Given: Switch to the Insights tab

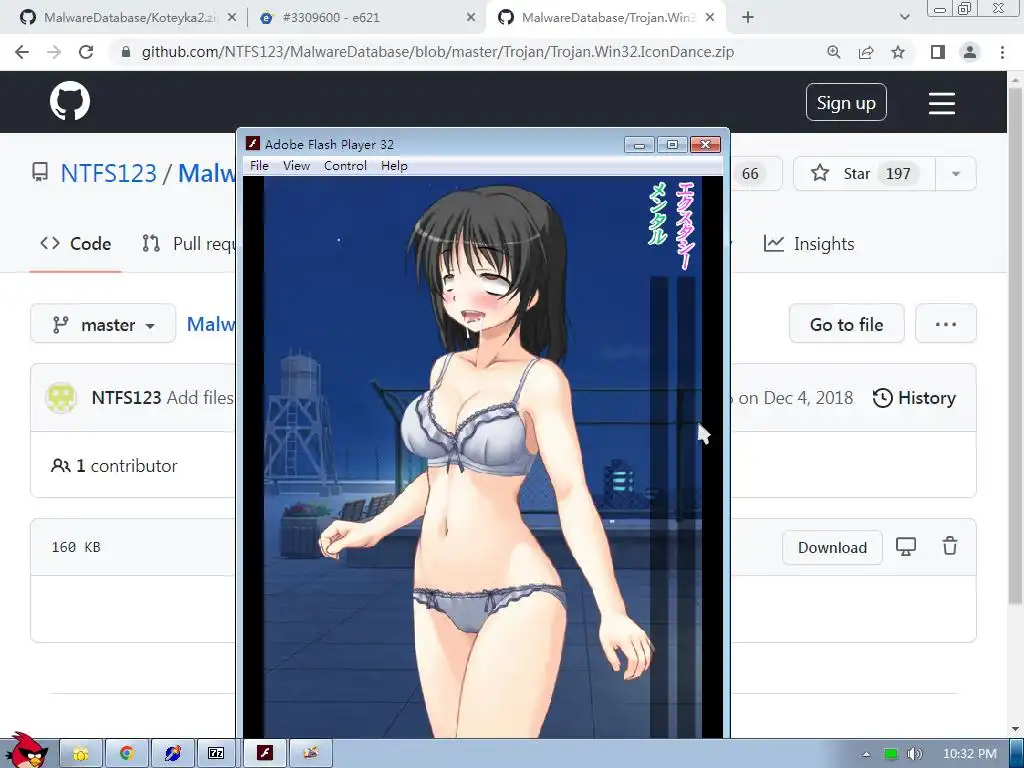Looking at the screenshot, I should pyautogui.click(x=809, y=244).
